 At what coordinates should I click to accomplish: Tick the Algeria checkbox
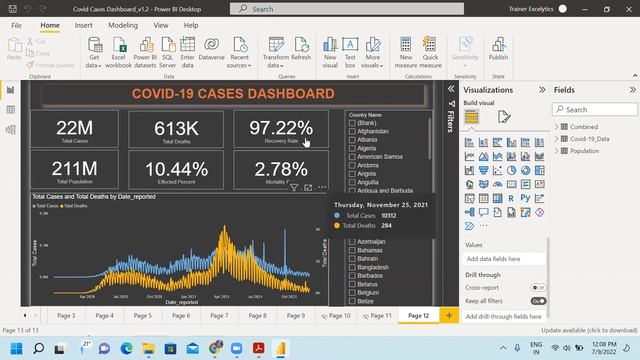tap(352, 148)
